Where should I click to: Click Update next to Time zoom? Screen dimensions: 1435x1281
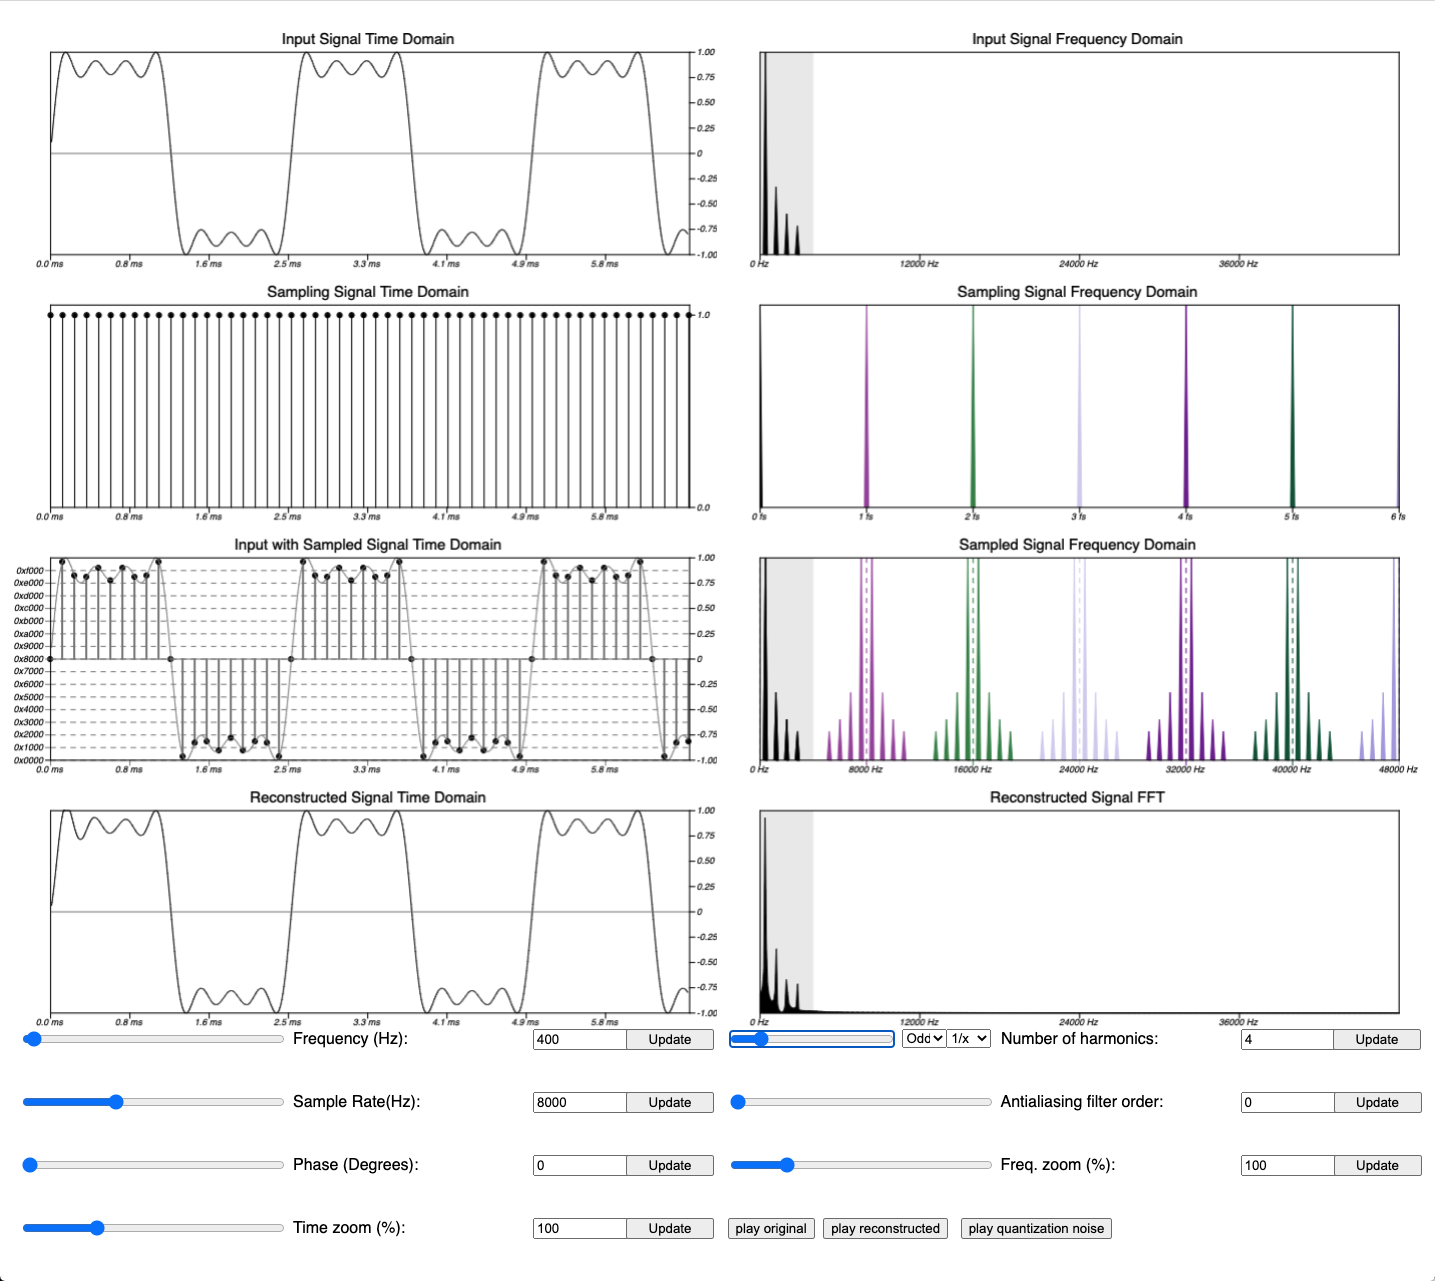coord(670,1228)
